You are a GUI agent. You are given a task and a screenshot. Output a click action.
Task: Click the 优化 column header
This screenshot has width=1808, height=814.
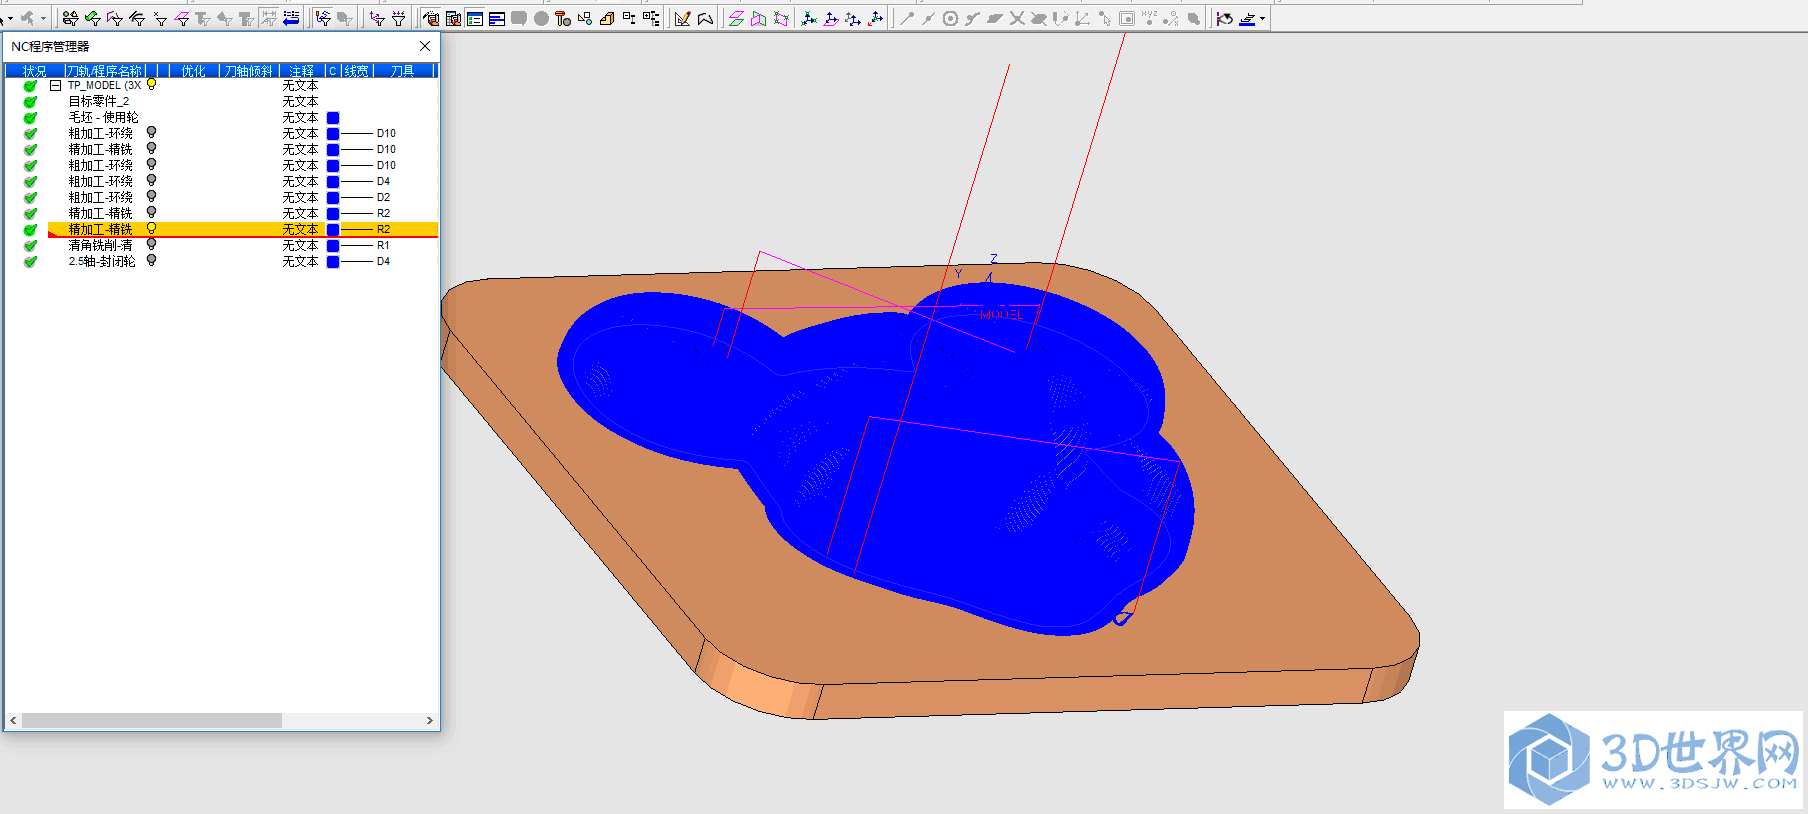(193, 70)
